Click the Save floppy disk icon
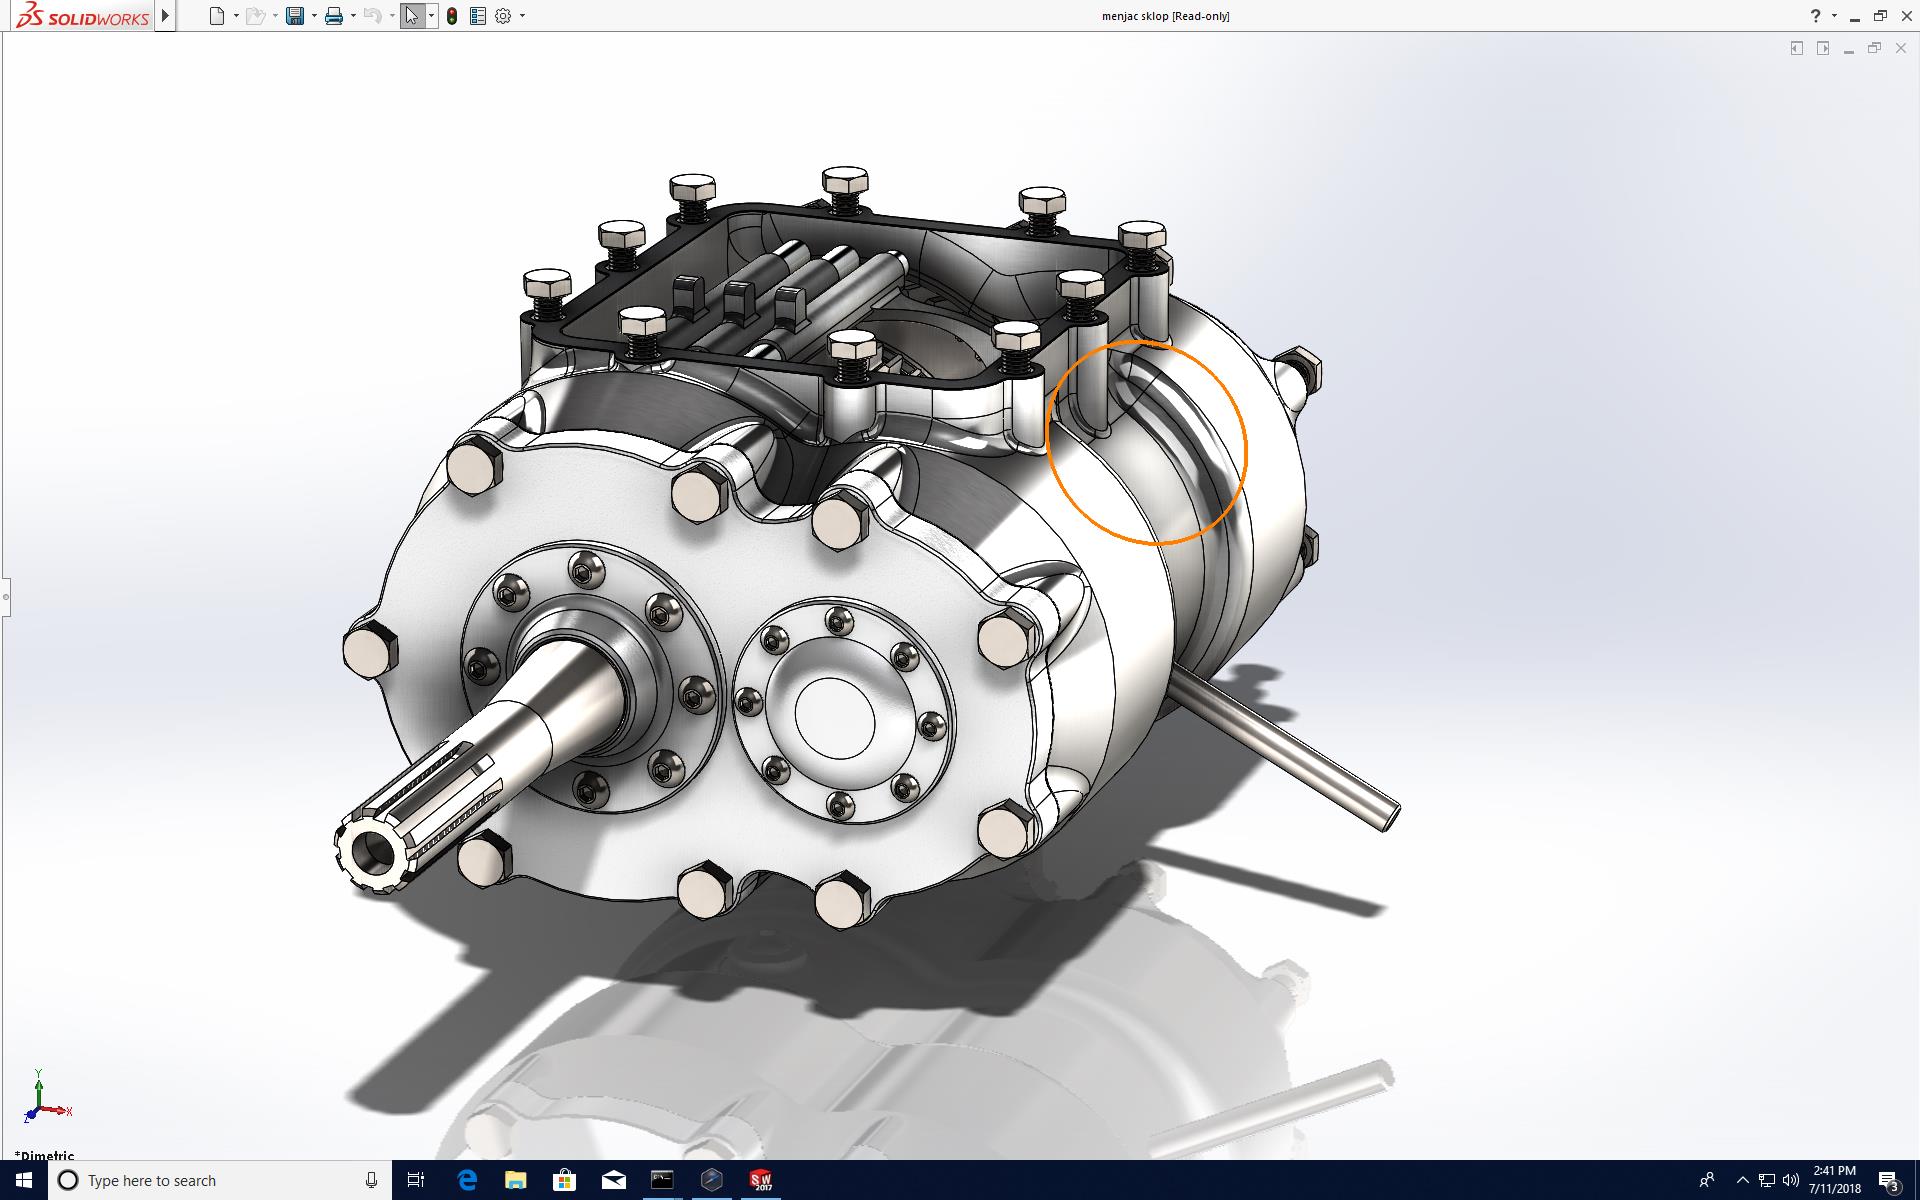This screenshot has width=1920, height=1200. point(294,16)
